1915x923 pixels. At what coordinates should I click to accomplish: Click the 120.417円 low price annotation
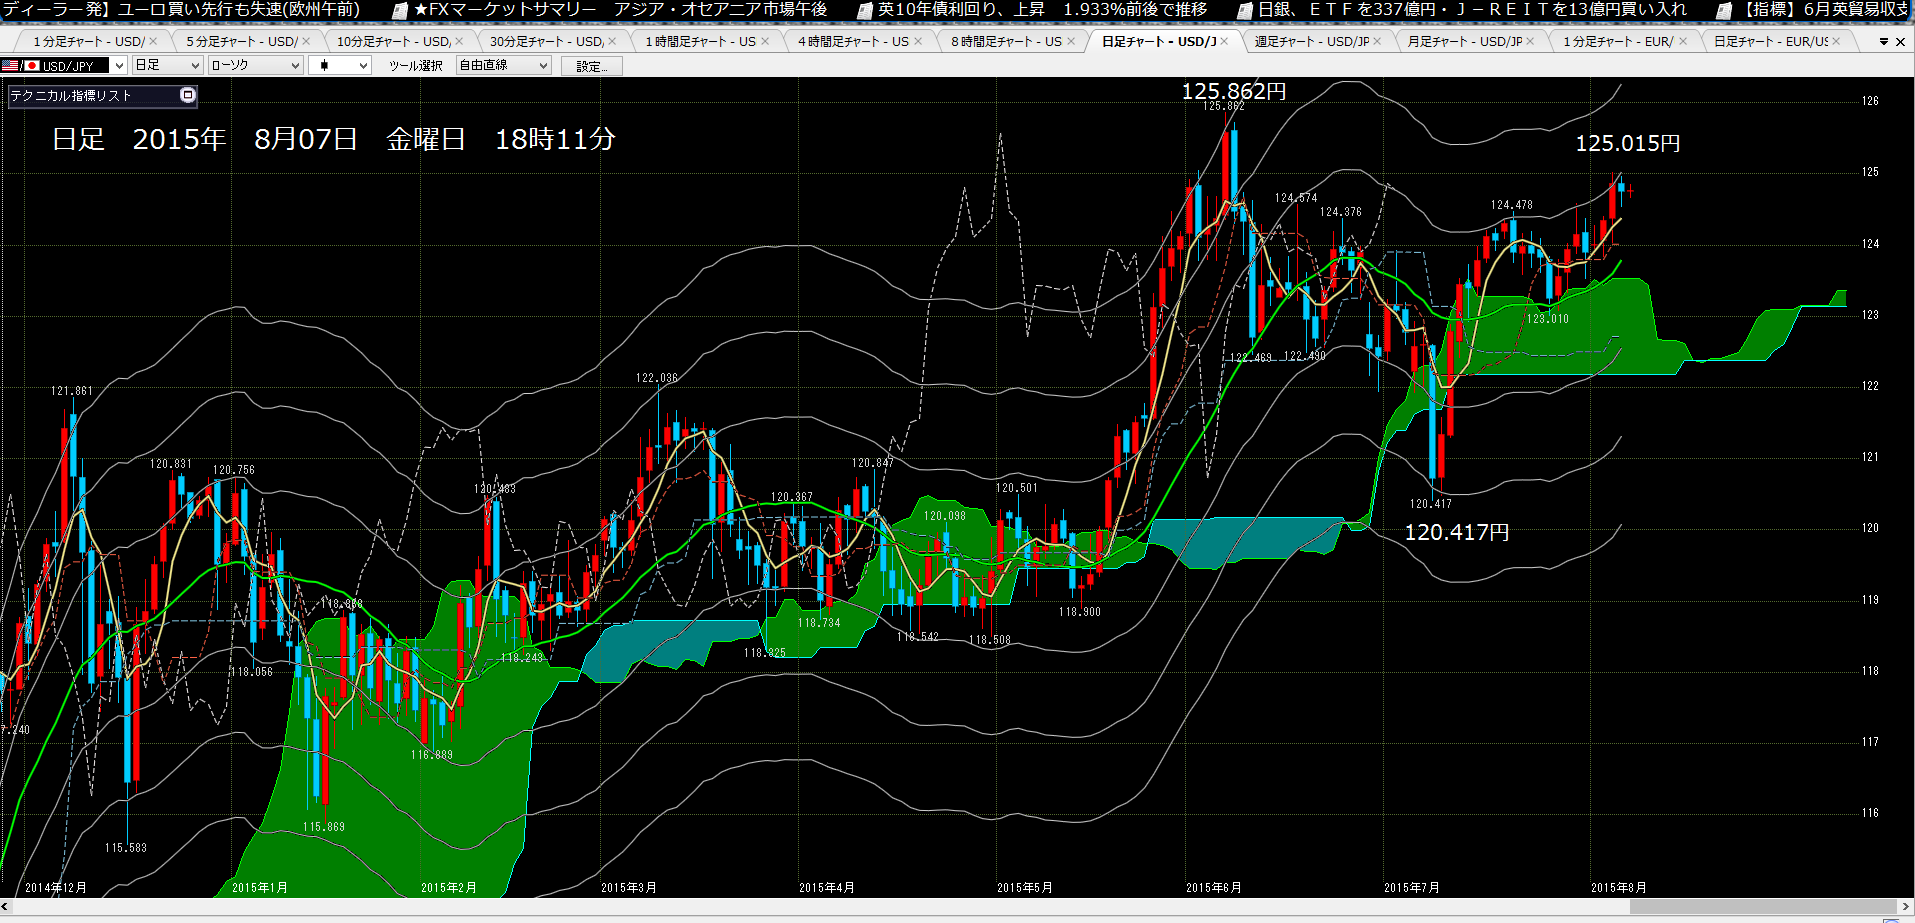coord(1456,532)
